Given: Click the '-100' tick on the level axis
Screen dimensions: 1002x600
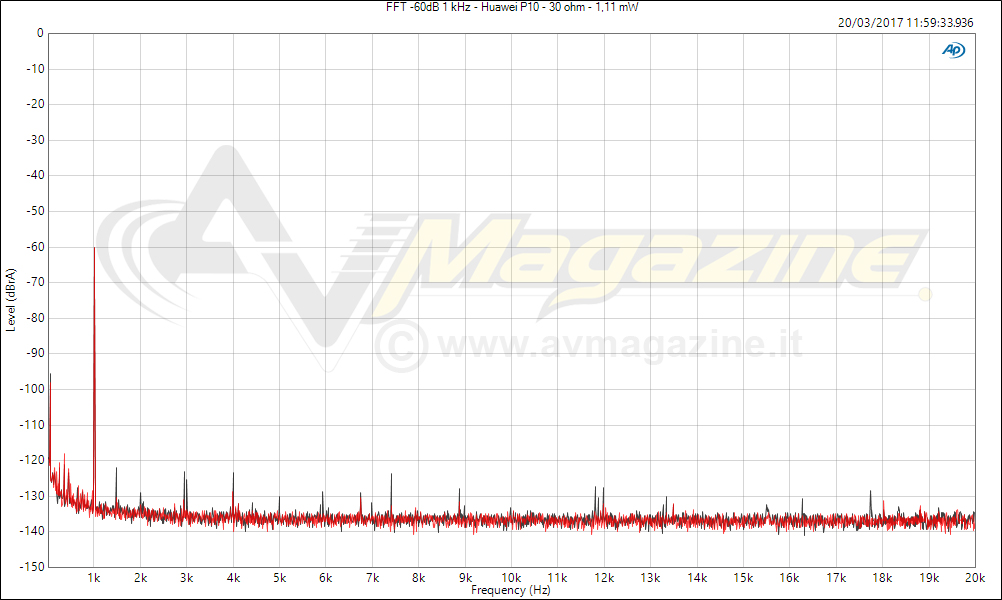Looking at the screenshot, I should click(x=31, y=389).
